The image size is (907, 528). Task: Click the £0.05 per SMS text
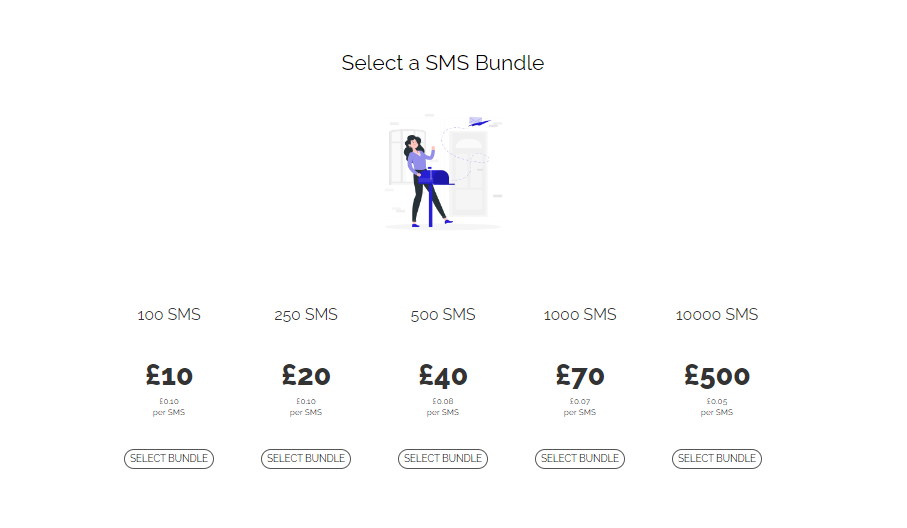click(717, 407)
